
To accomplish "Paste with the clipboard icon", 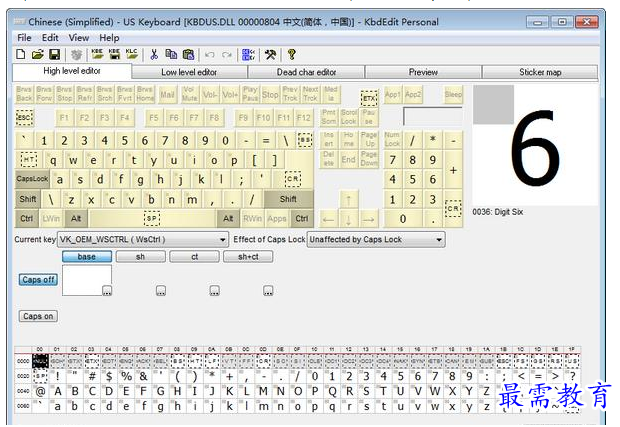I will click(x=188, y=54).
